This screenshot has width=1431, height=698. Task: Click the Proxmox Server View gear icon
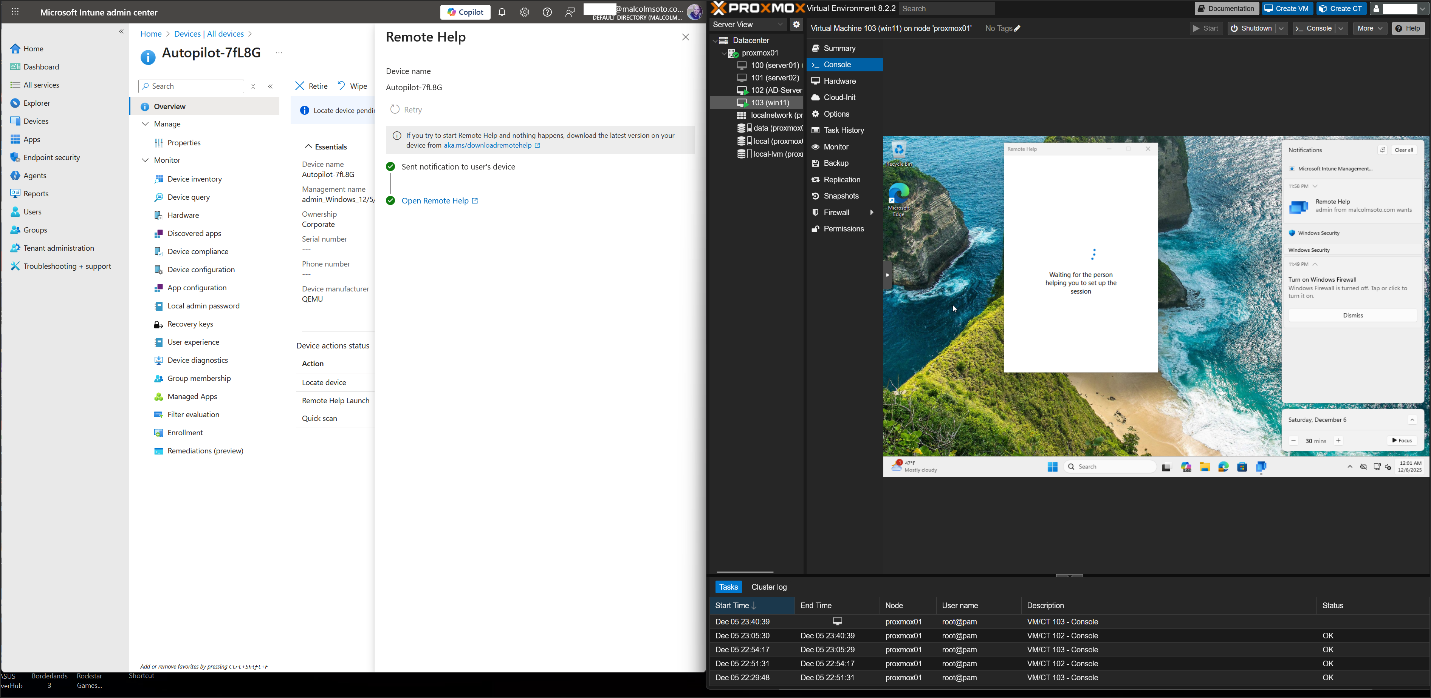tap(796, 24)
